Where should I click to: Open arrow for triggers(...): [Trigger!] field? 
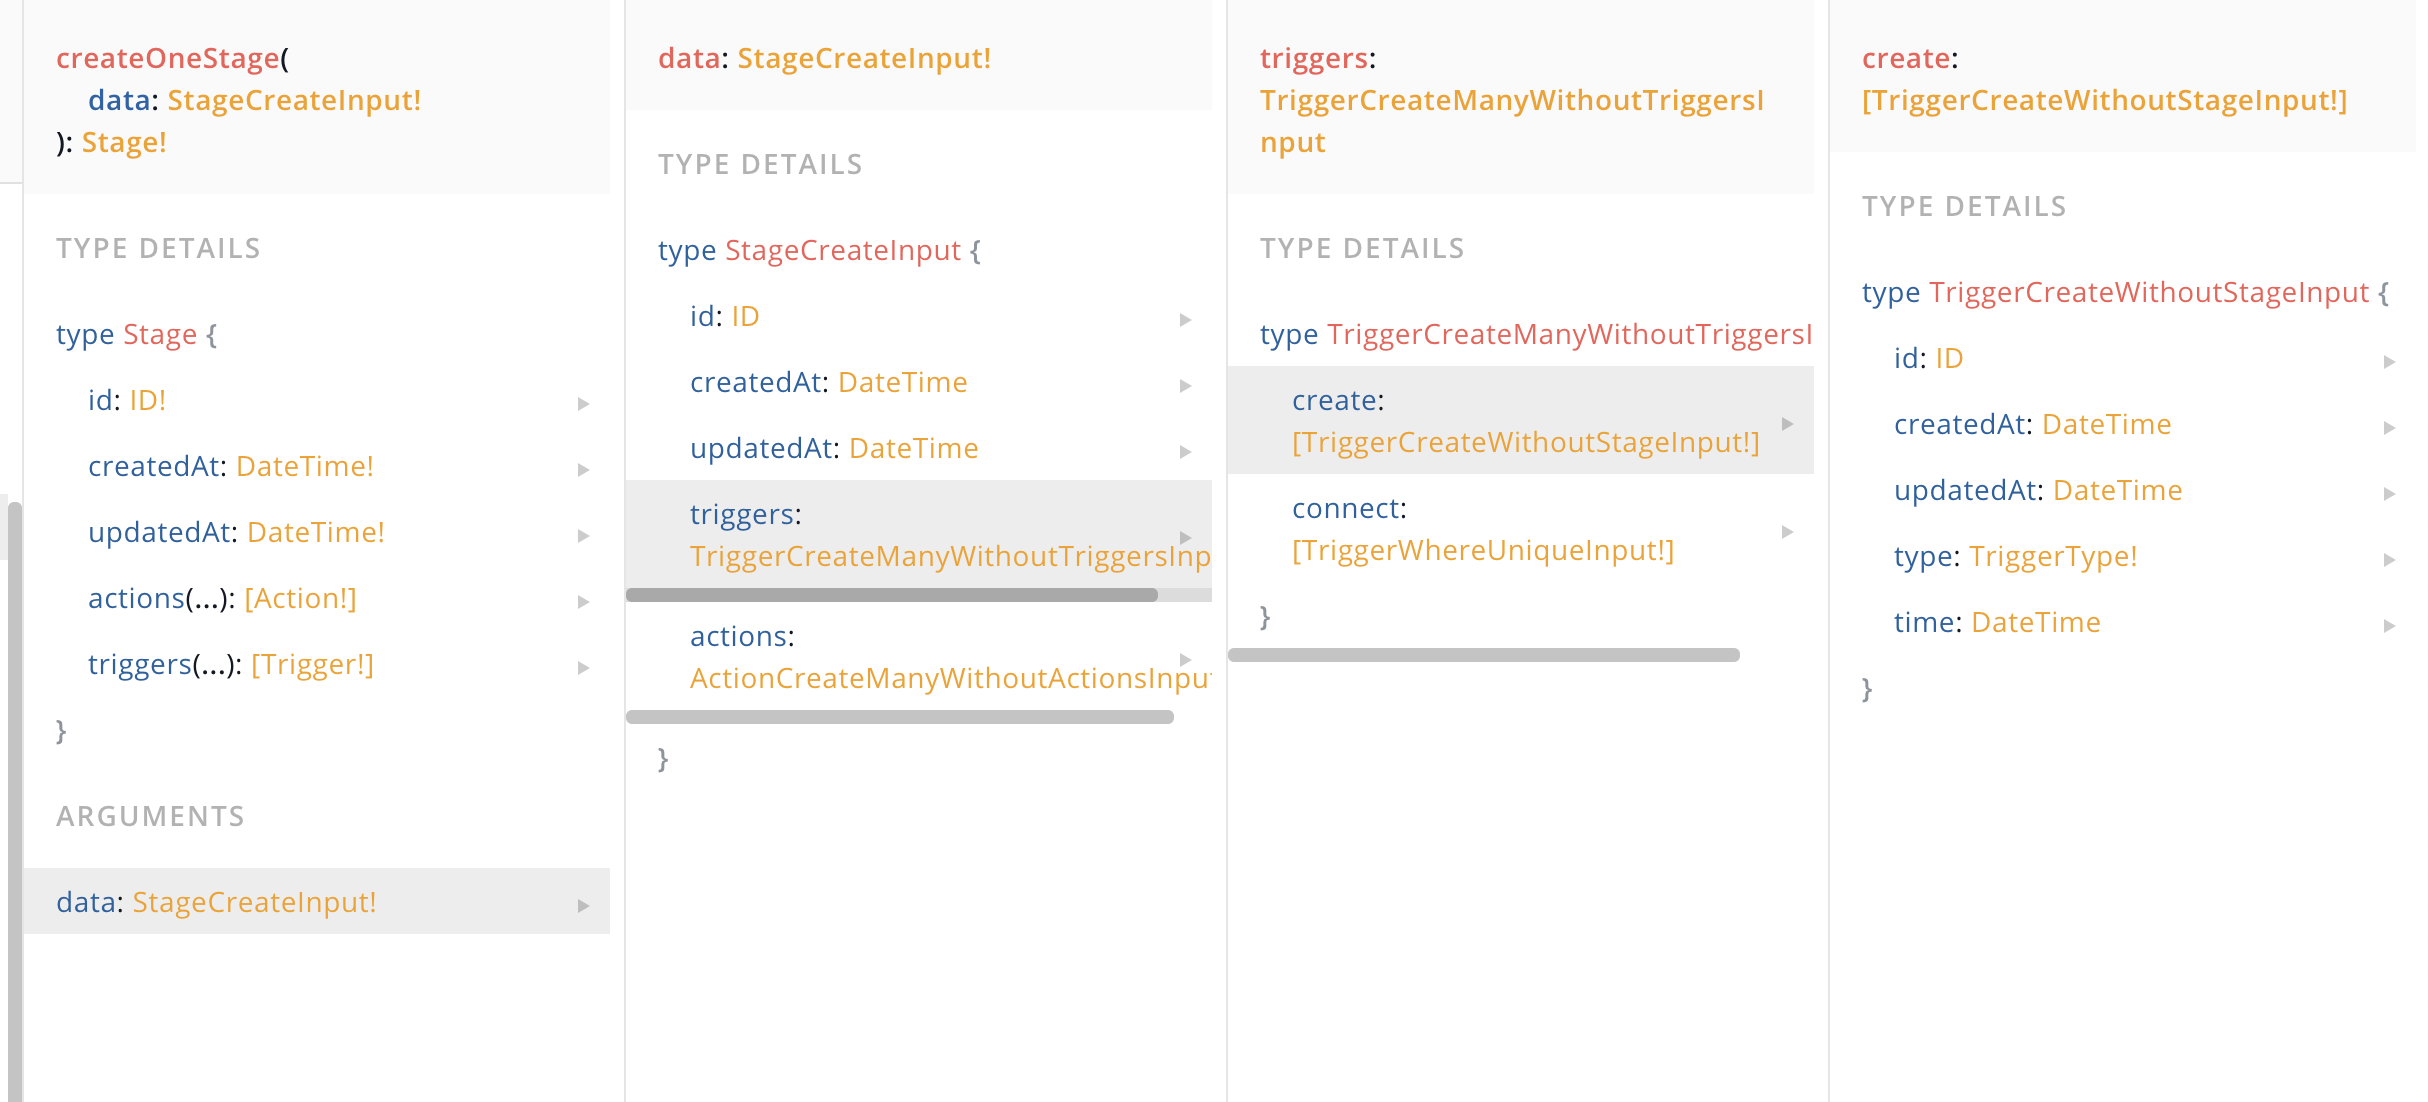(x=583, y=667)
